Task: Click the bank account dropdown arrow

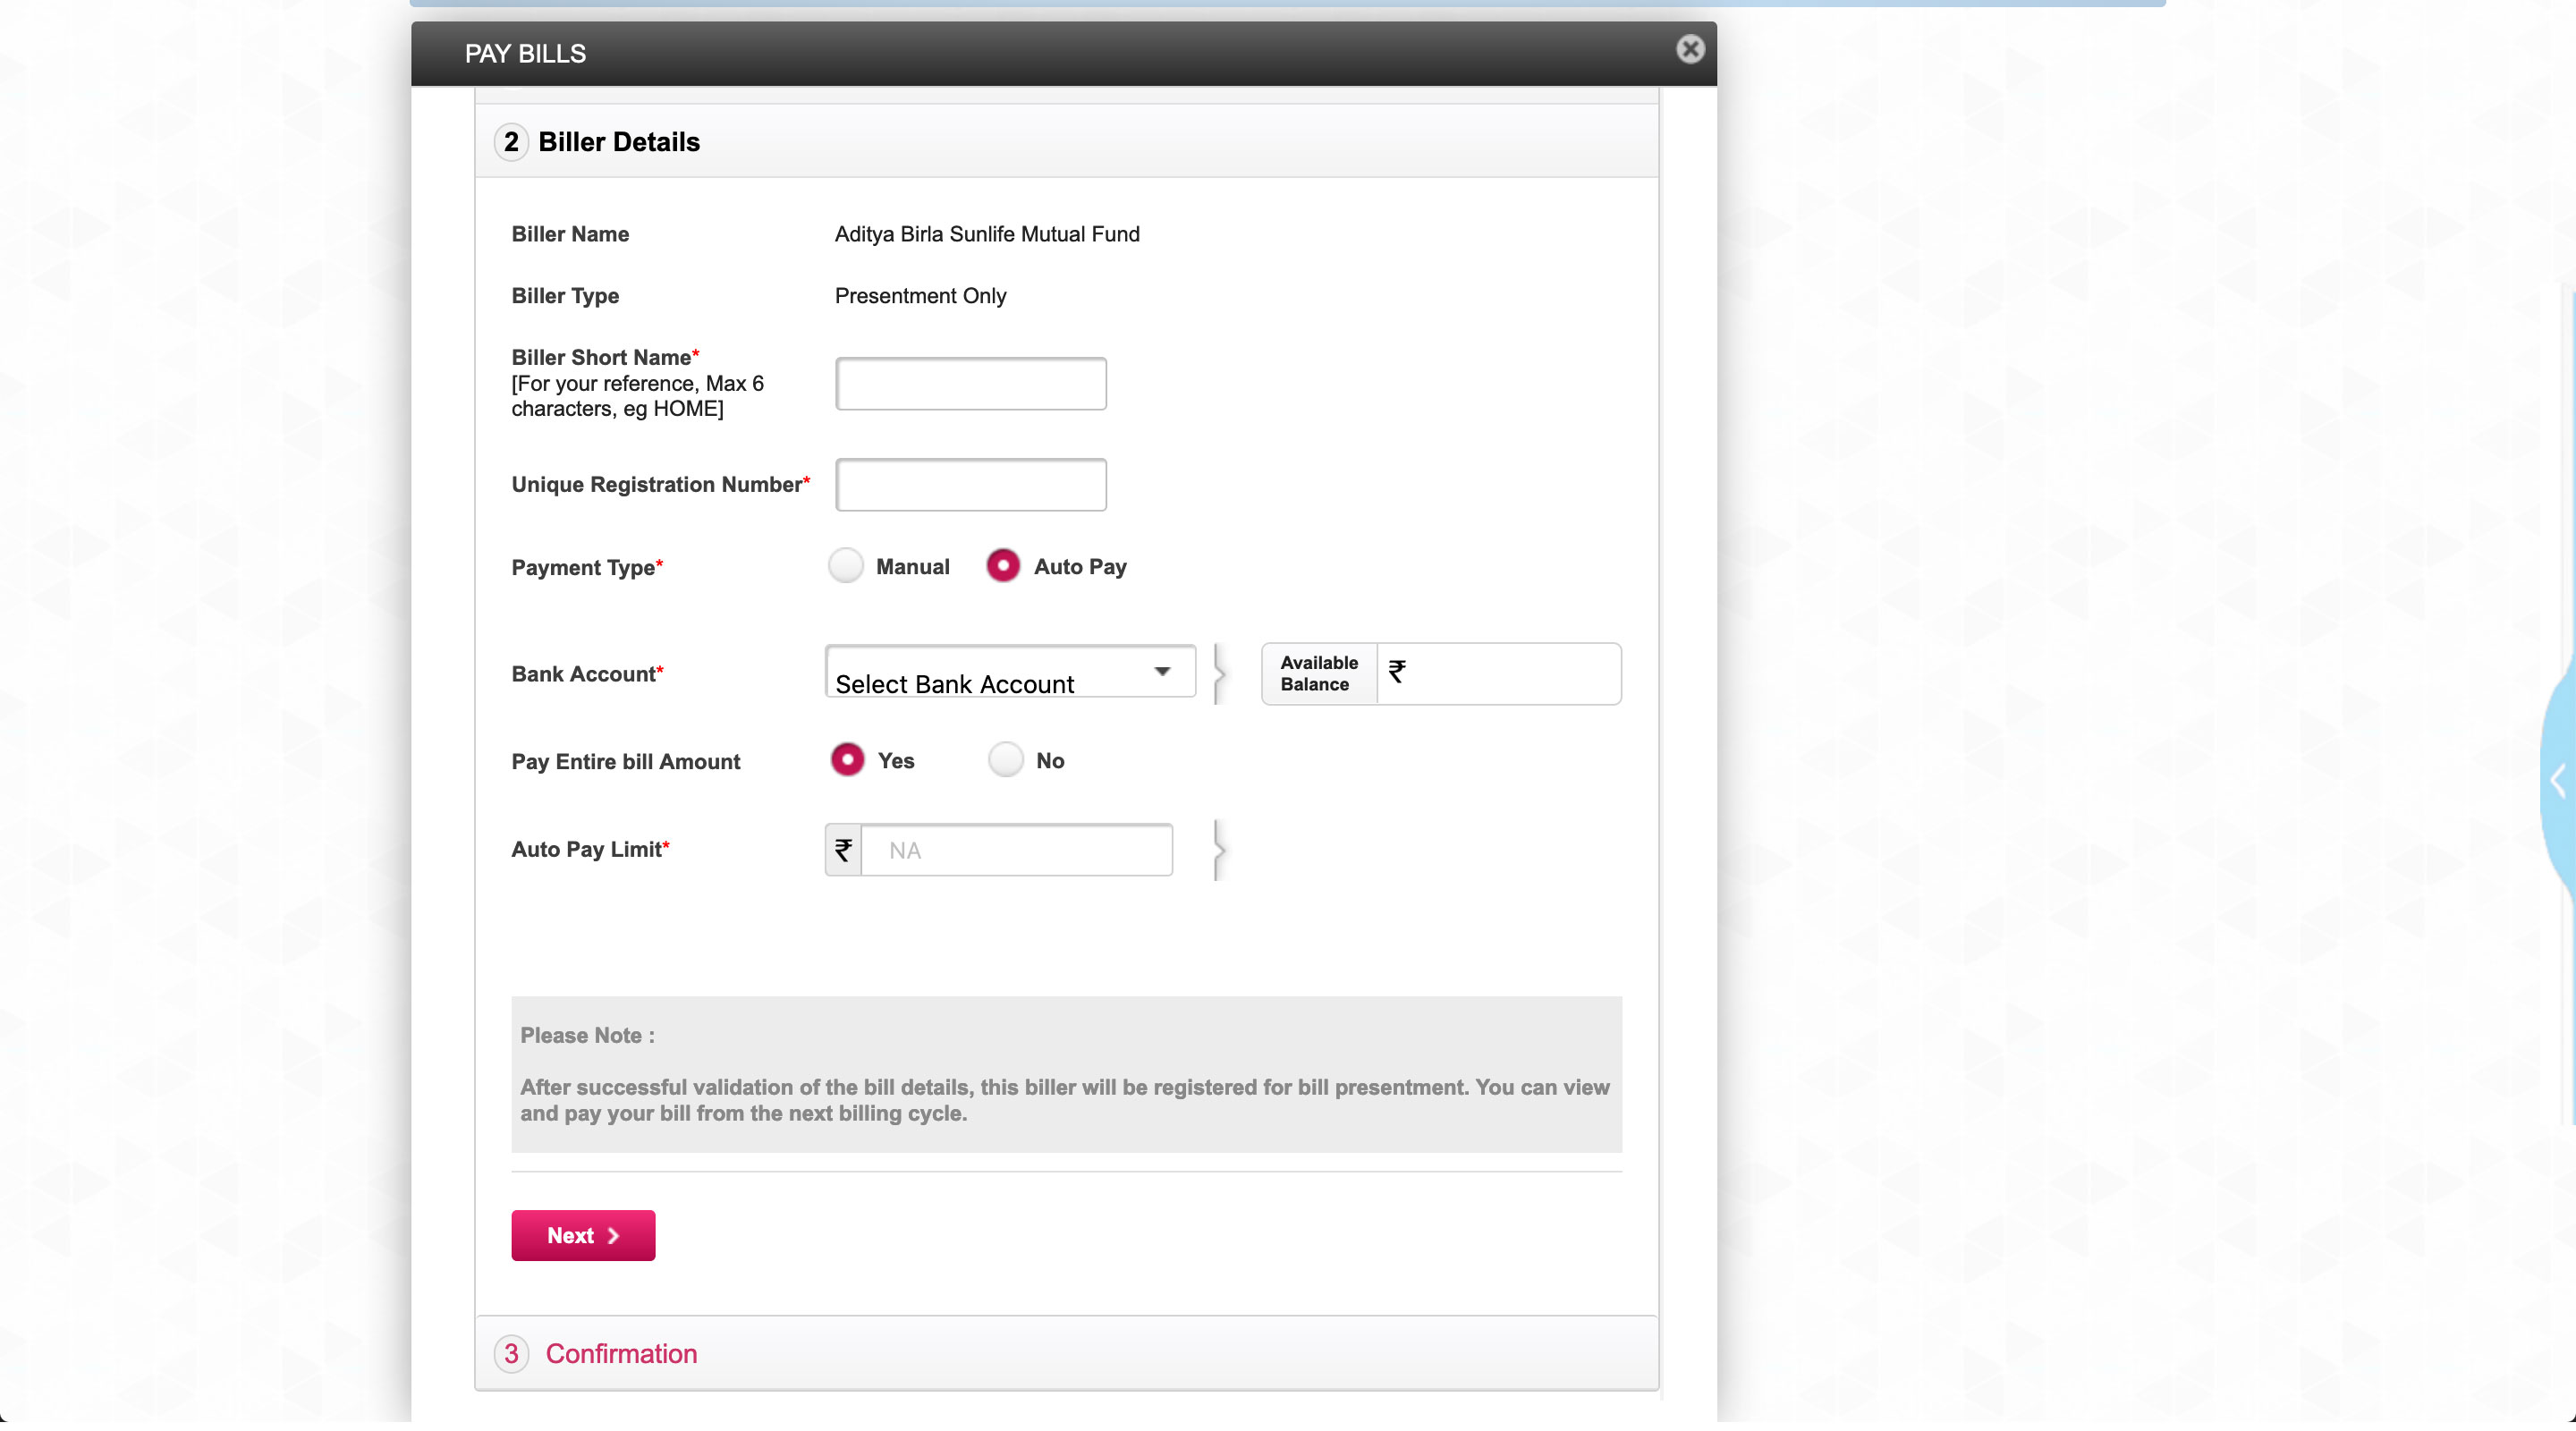Action: [x=1162, y=671]
